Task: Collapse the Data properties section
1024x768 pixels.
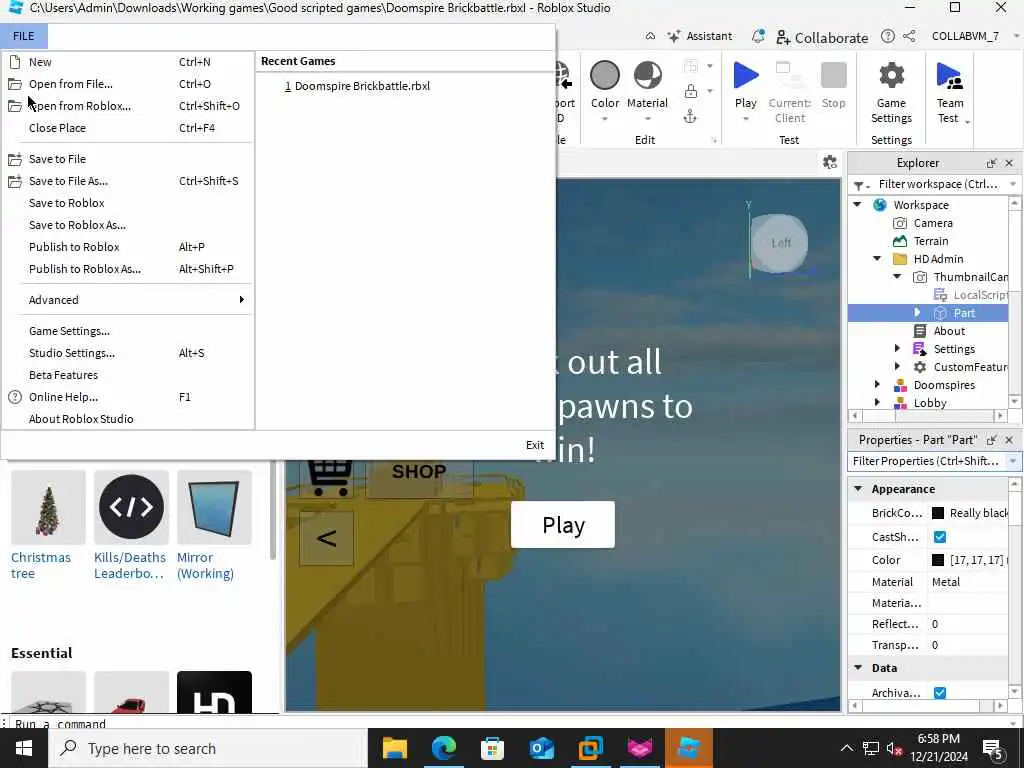Action: 858,667
